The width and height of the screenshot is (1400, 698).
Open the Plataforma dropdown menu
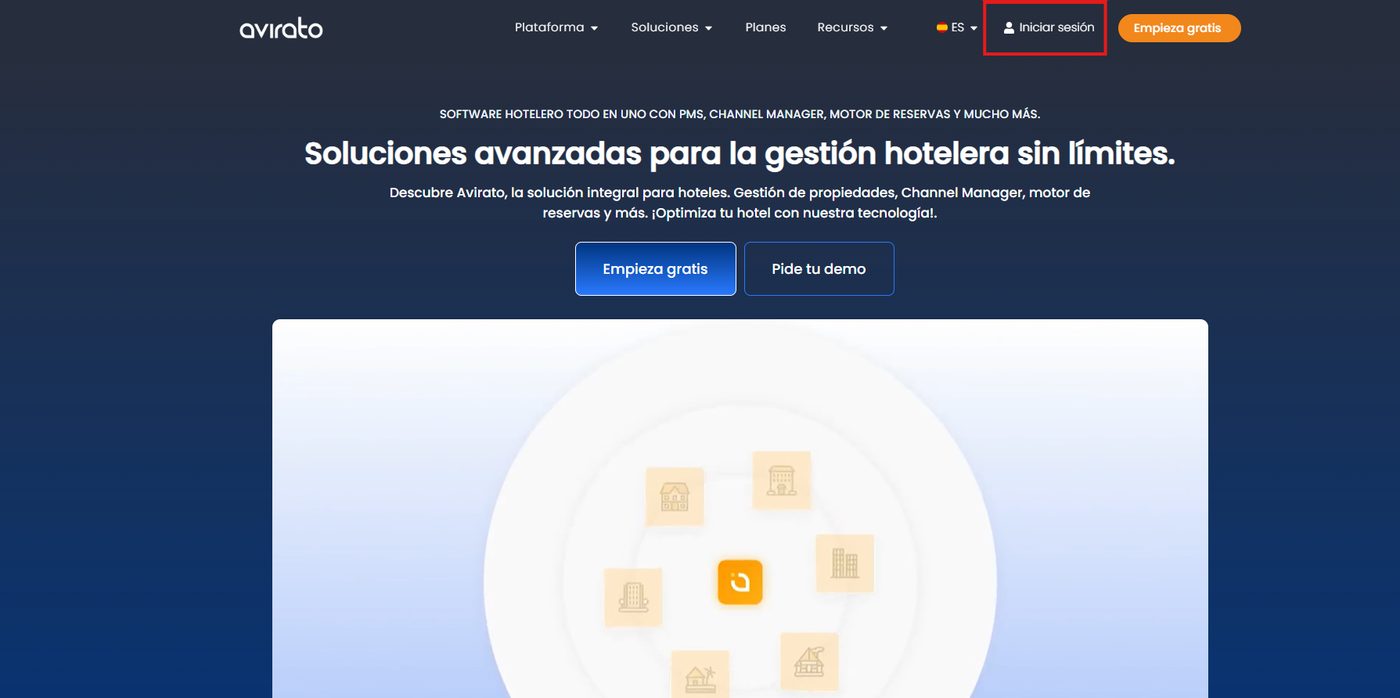[556, 28]
